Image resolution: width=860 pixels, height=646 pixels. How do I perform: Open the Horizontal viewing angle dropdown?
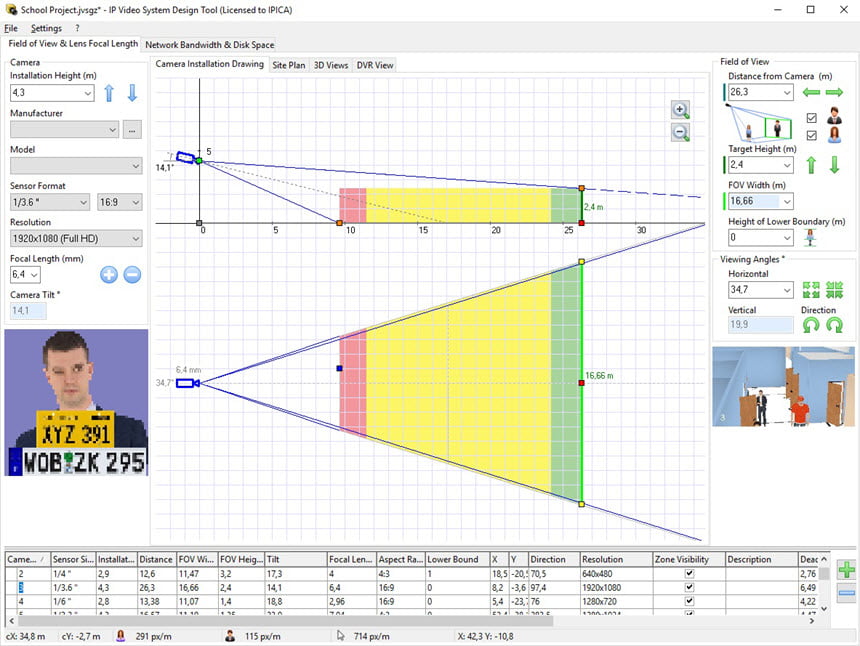coord(787,290)
